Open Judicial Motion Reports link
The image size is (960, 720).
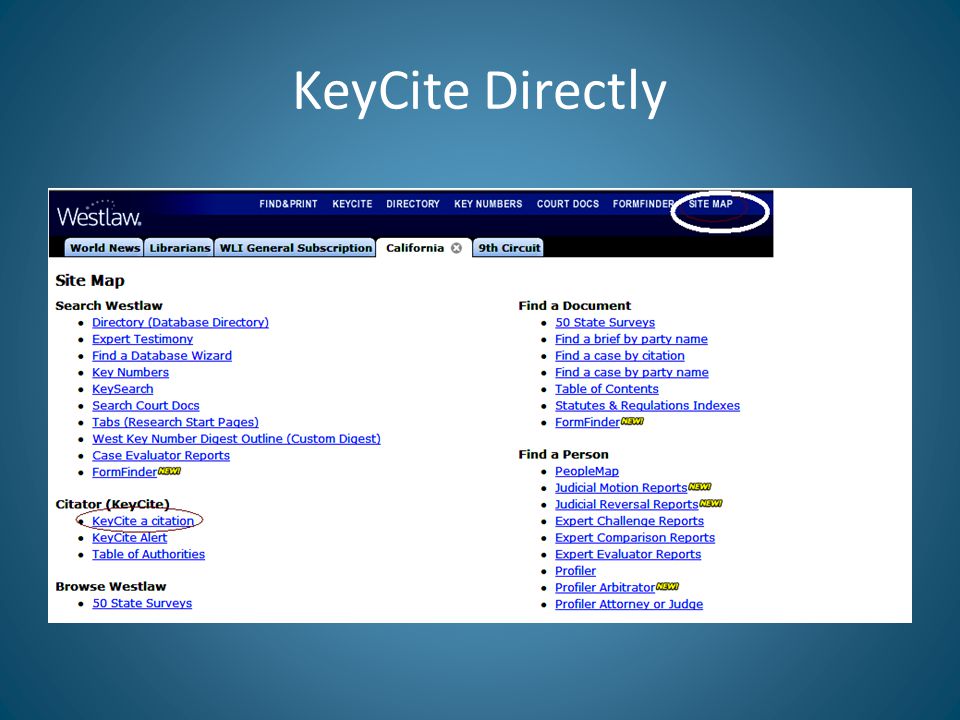tap(621, 487)
